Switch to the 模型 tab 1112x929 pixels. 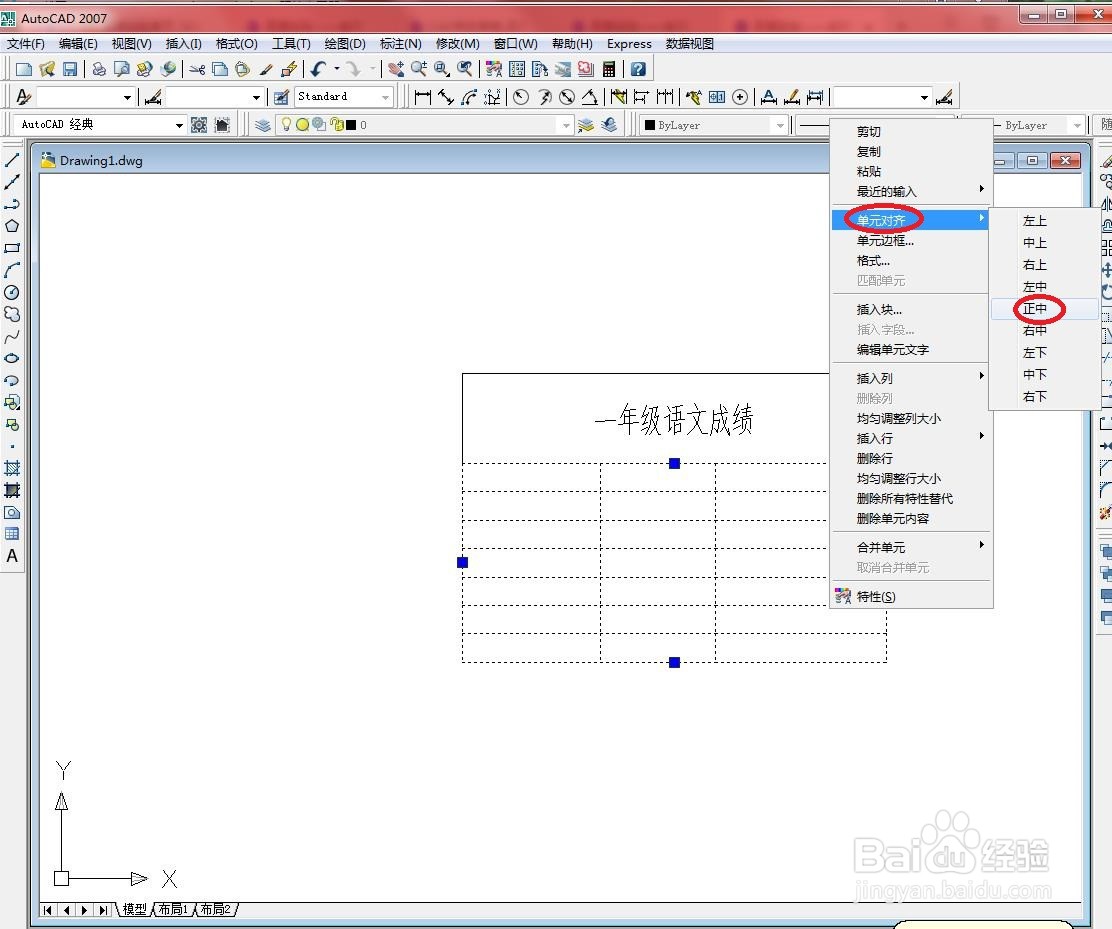135,909
